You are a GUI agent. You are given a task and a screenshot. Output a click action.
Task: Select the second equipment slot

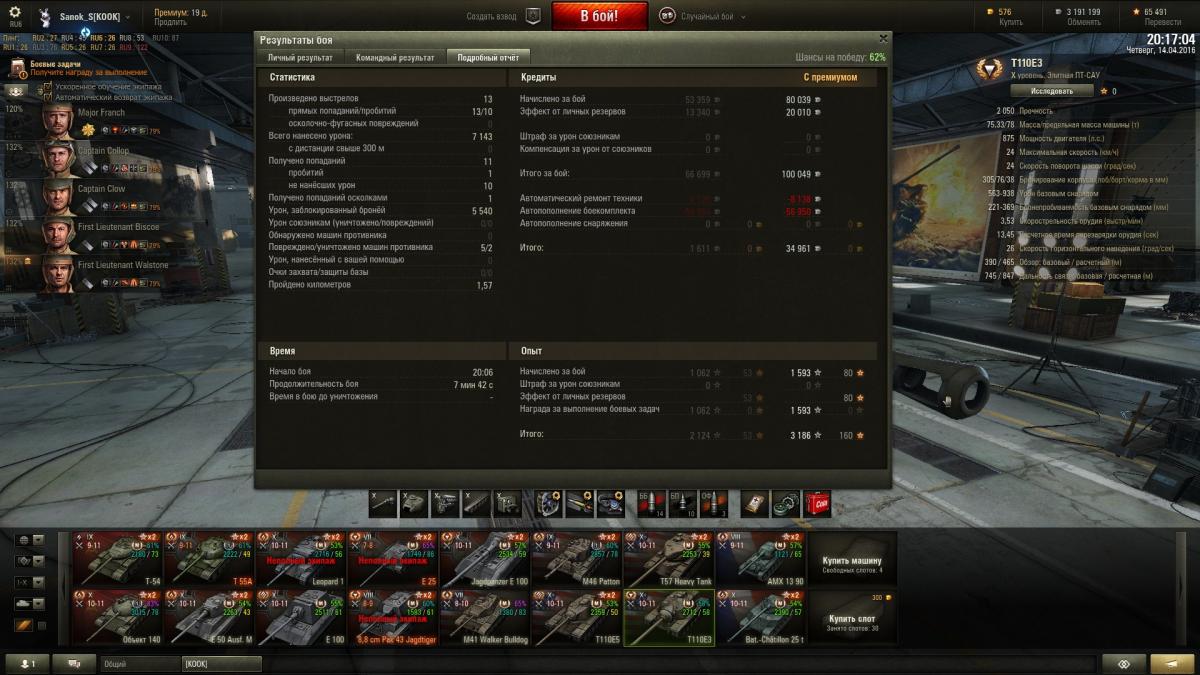(580, 503)
